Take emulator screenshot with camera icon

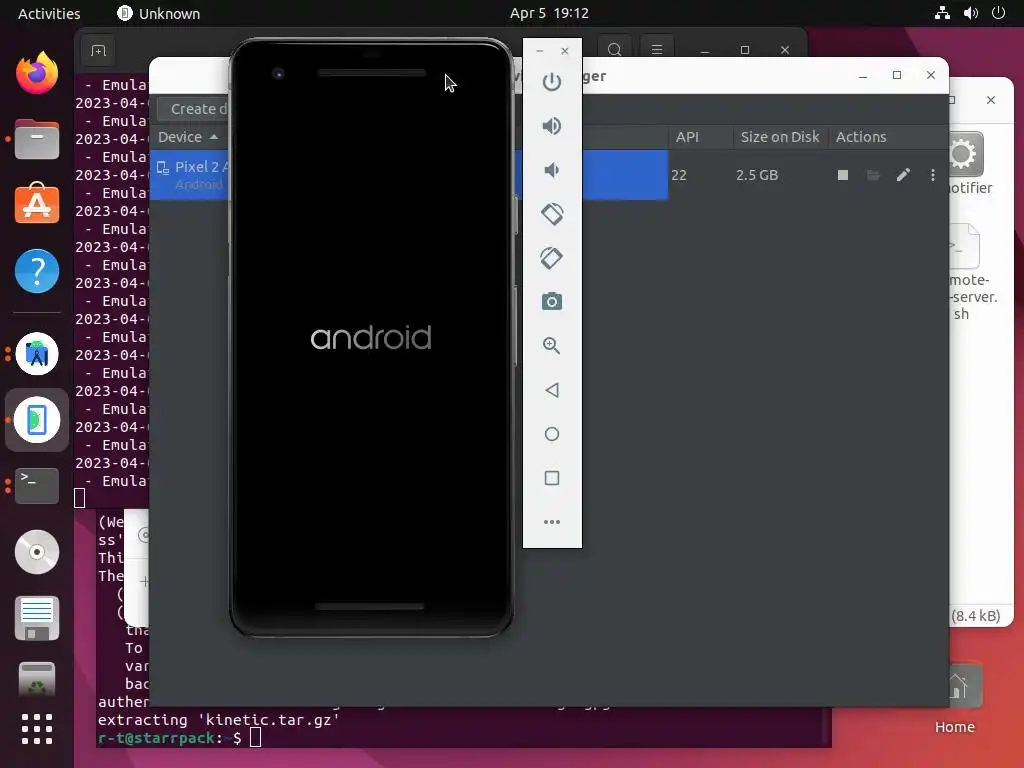click(x=552, y=302)
